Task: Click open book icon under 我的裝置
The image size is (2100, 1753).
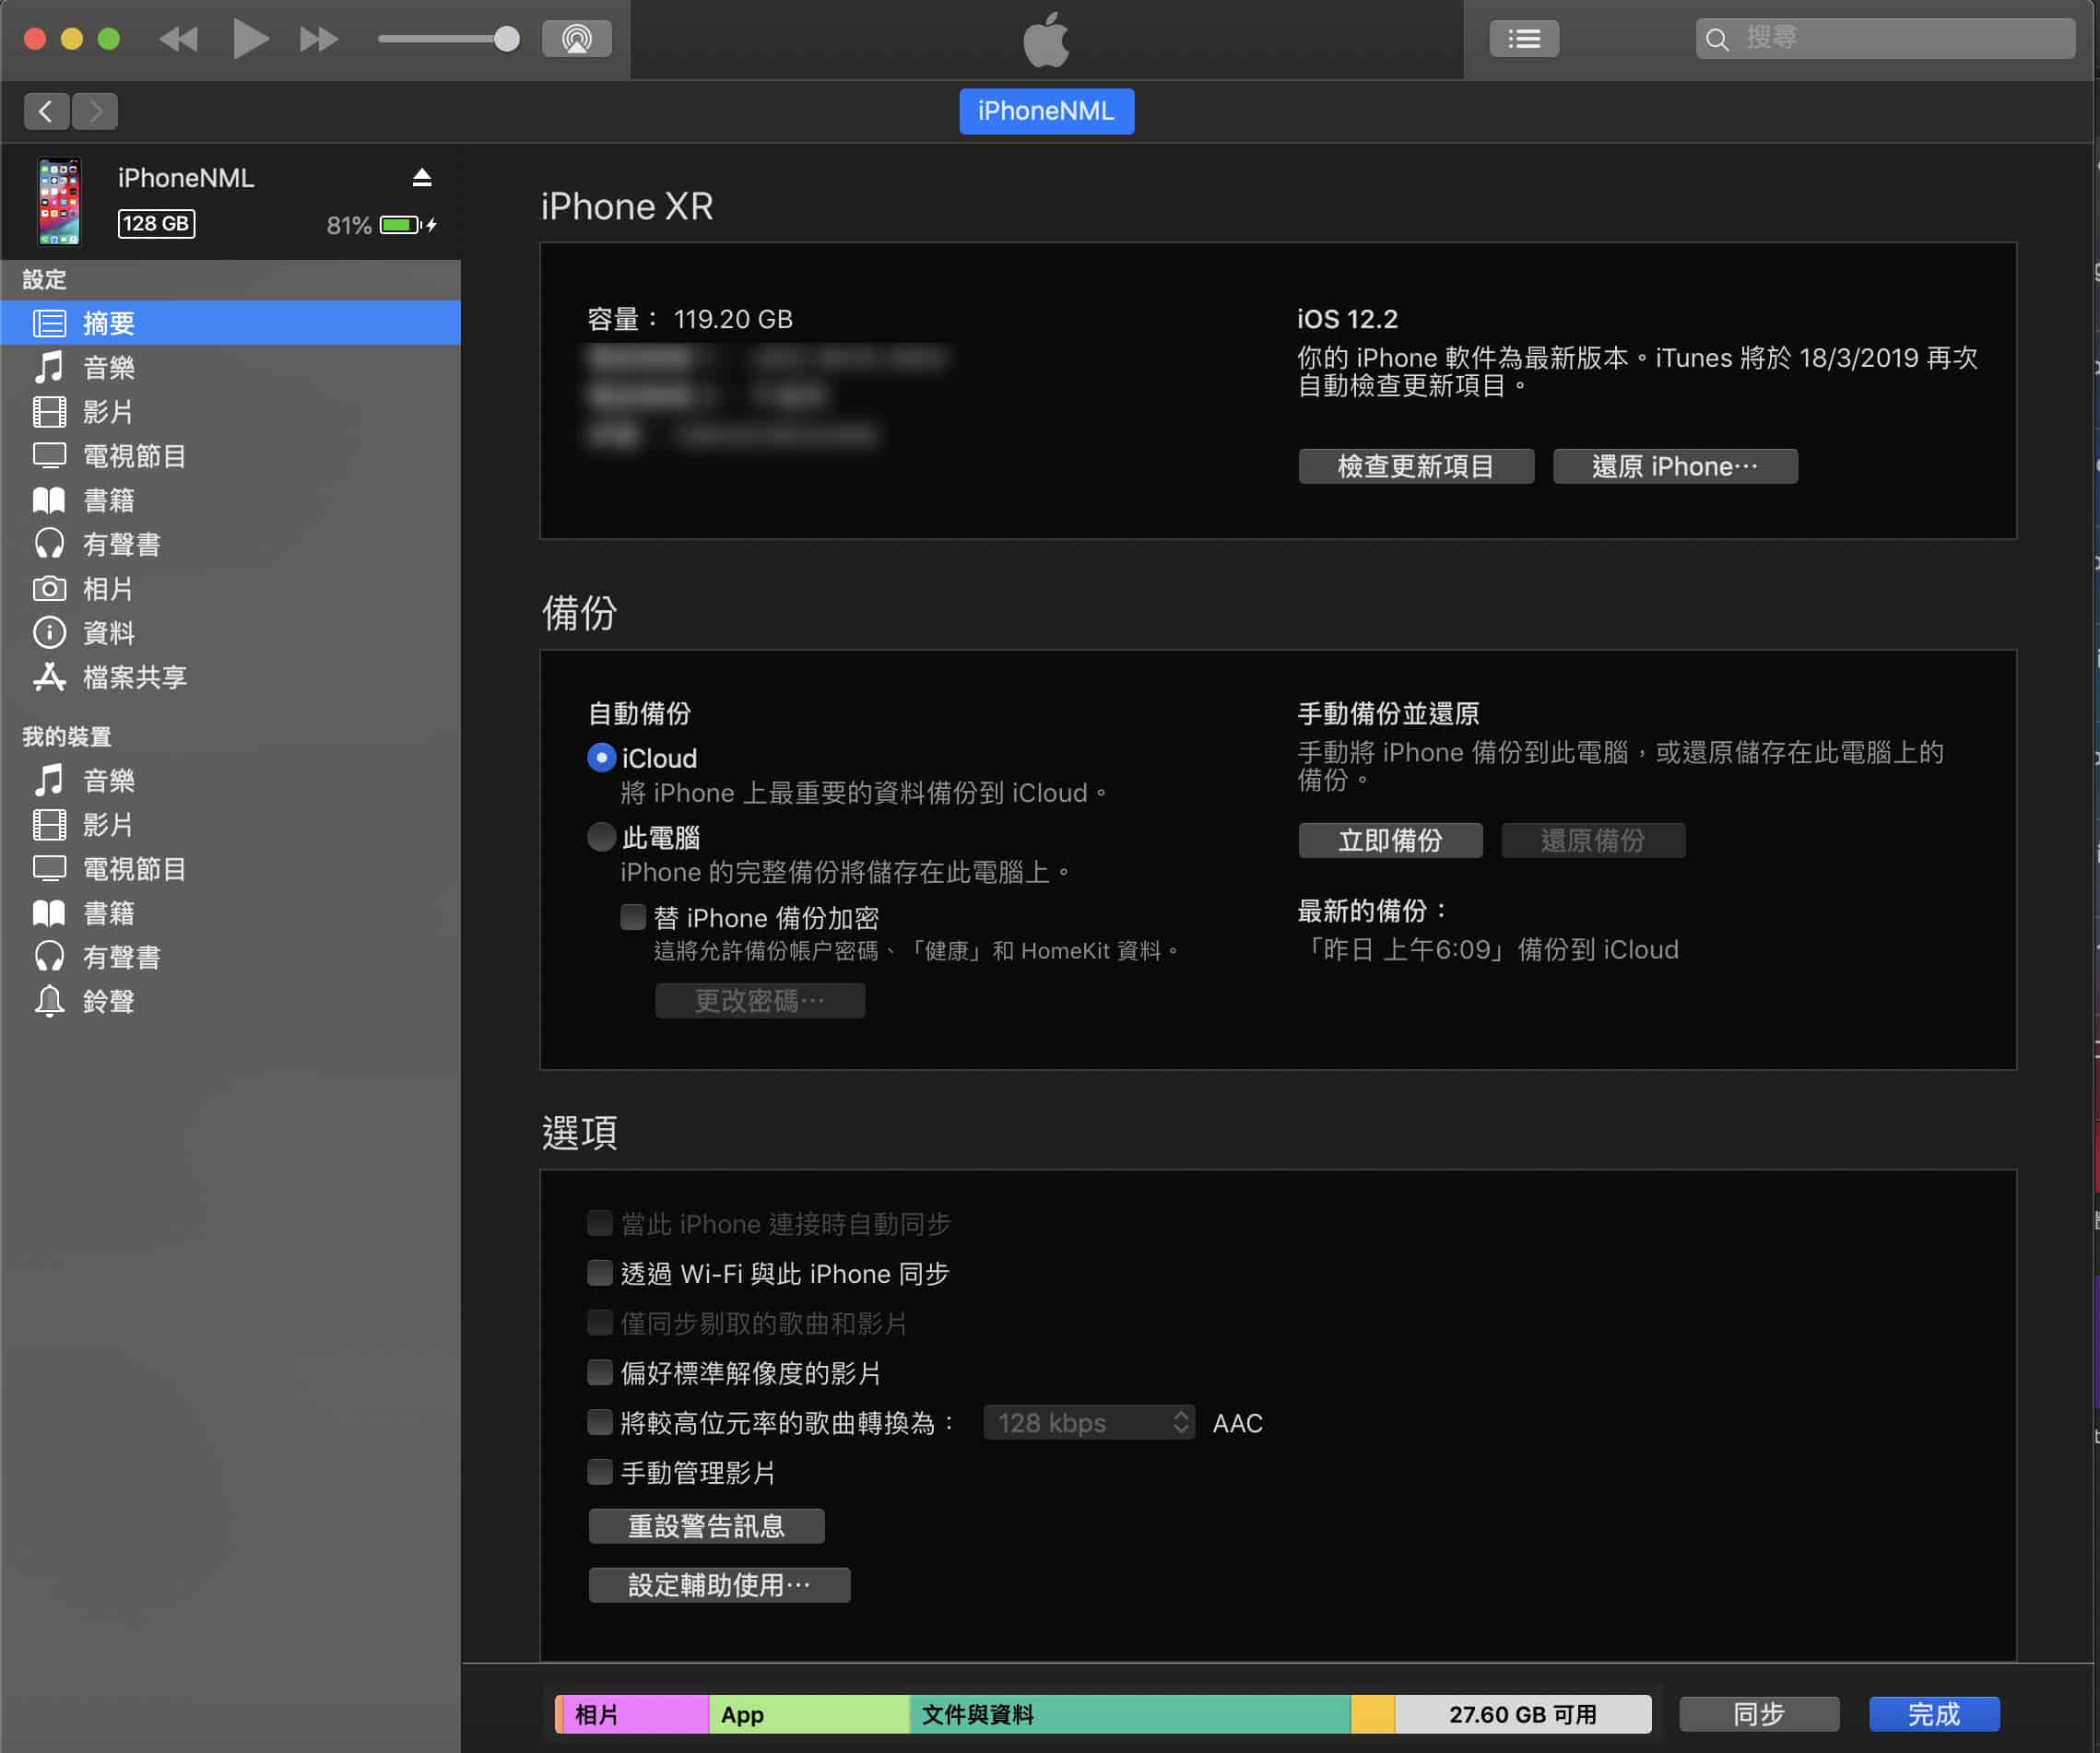Action: tap(49, 913)
